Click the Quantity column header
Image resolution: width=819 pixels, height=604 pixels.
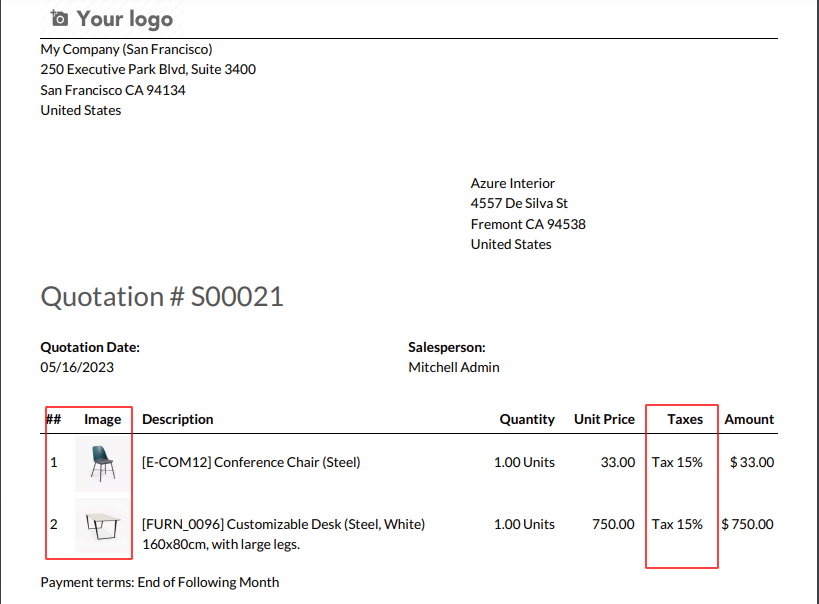[527, 420]
